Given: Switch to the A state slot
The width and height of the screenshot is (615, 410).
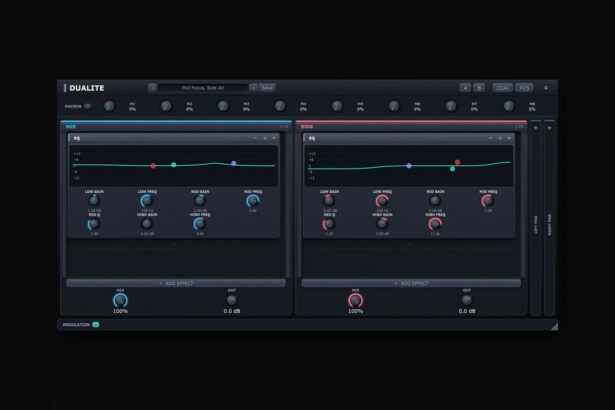Looking at the screenshot, I should [465, 87].
